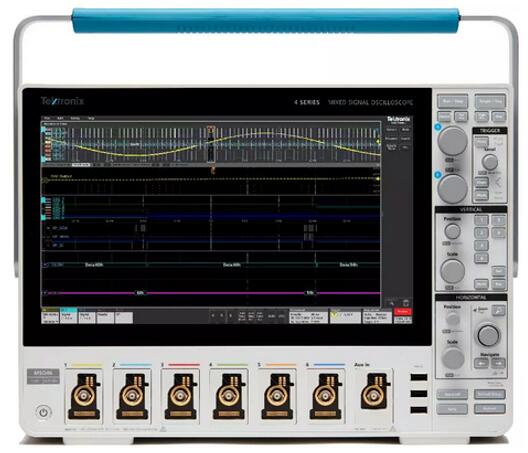This screenshot has width=528, height=453.
Task: Click the trigger Level knob
Action: 490,162
